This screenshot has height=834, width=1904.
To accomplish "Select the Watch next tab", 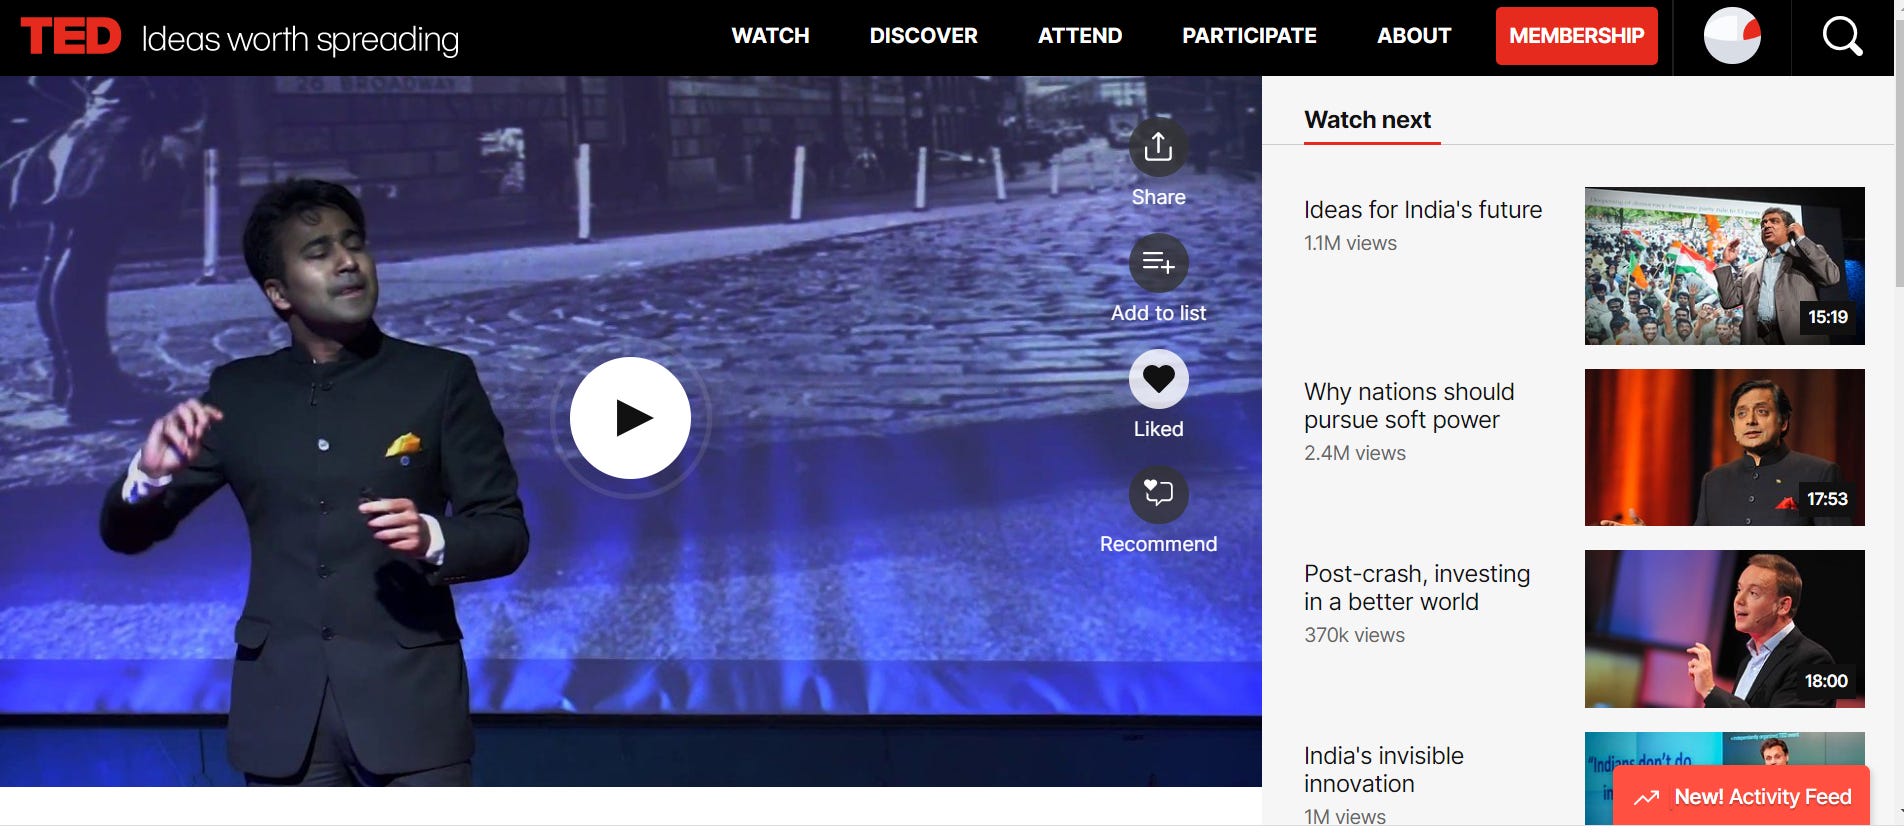I will tap(1367, 120).
